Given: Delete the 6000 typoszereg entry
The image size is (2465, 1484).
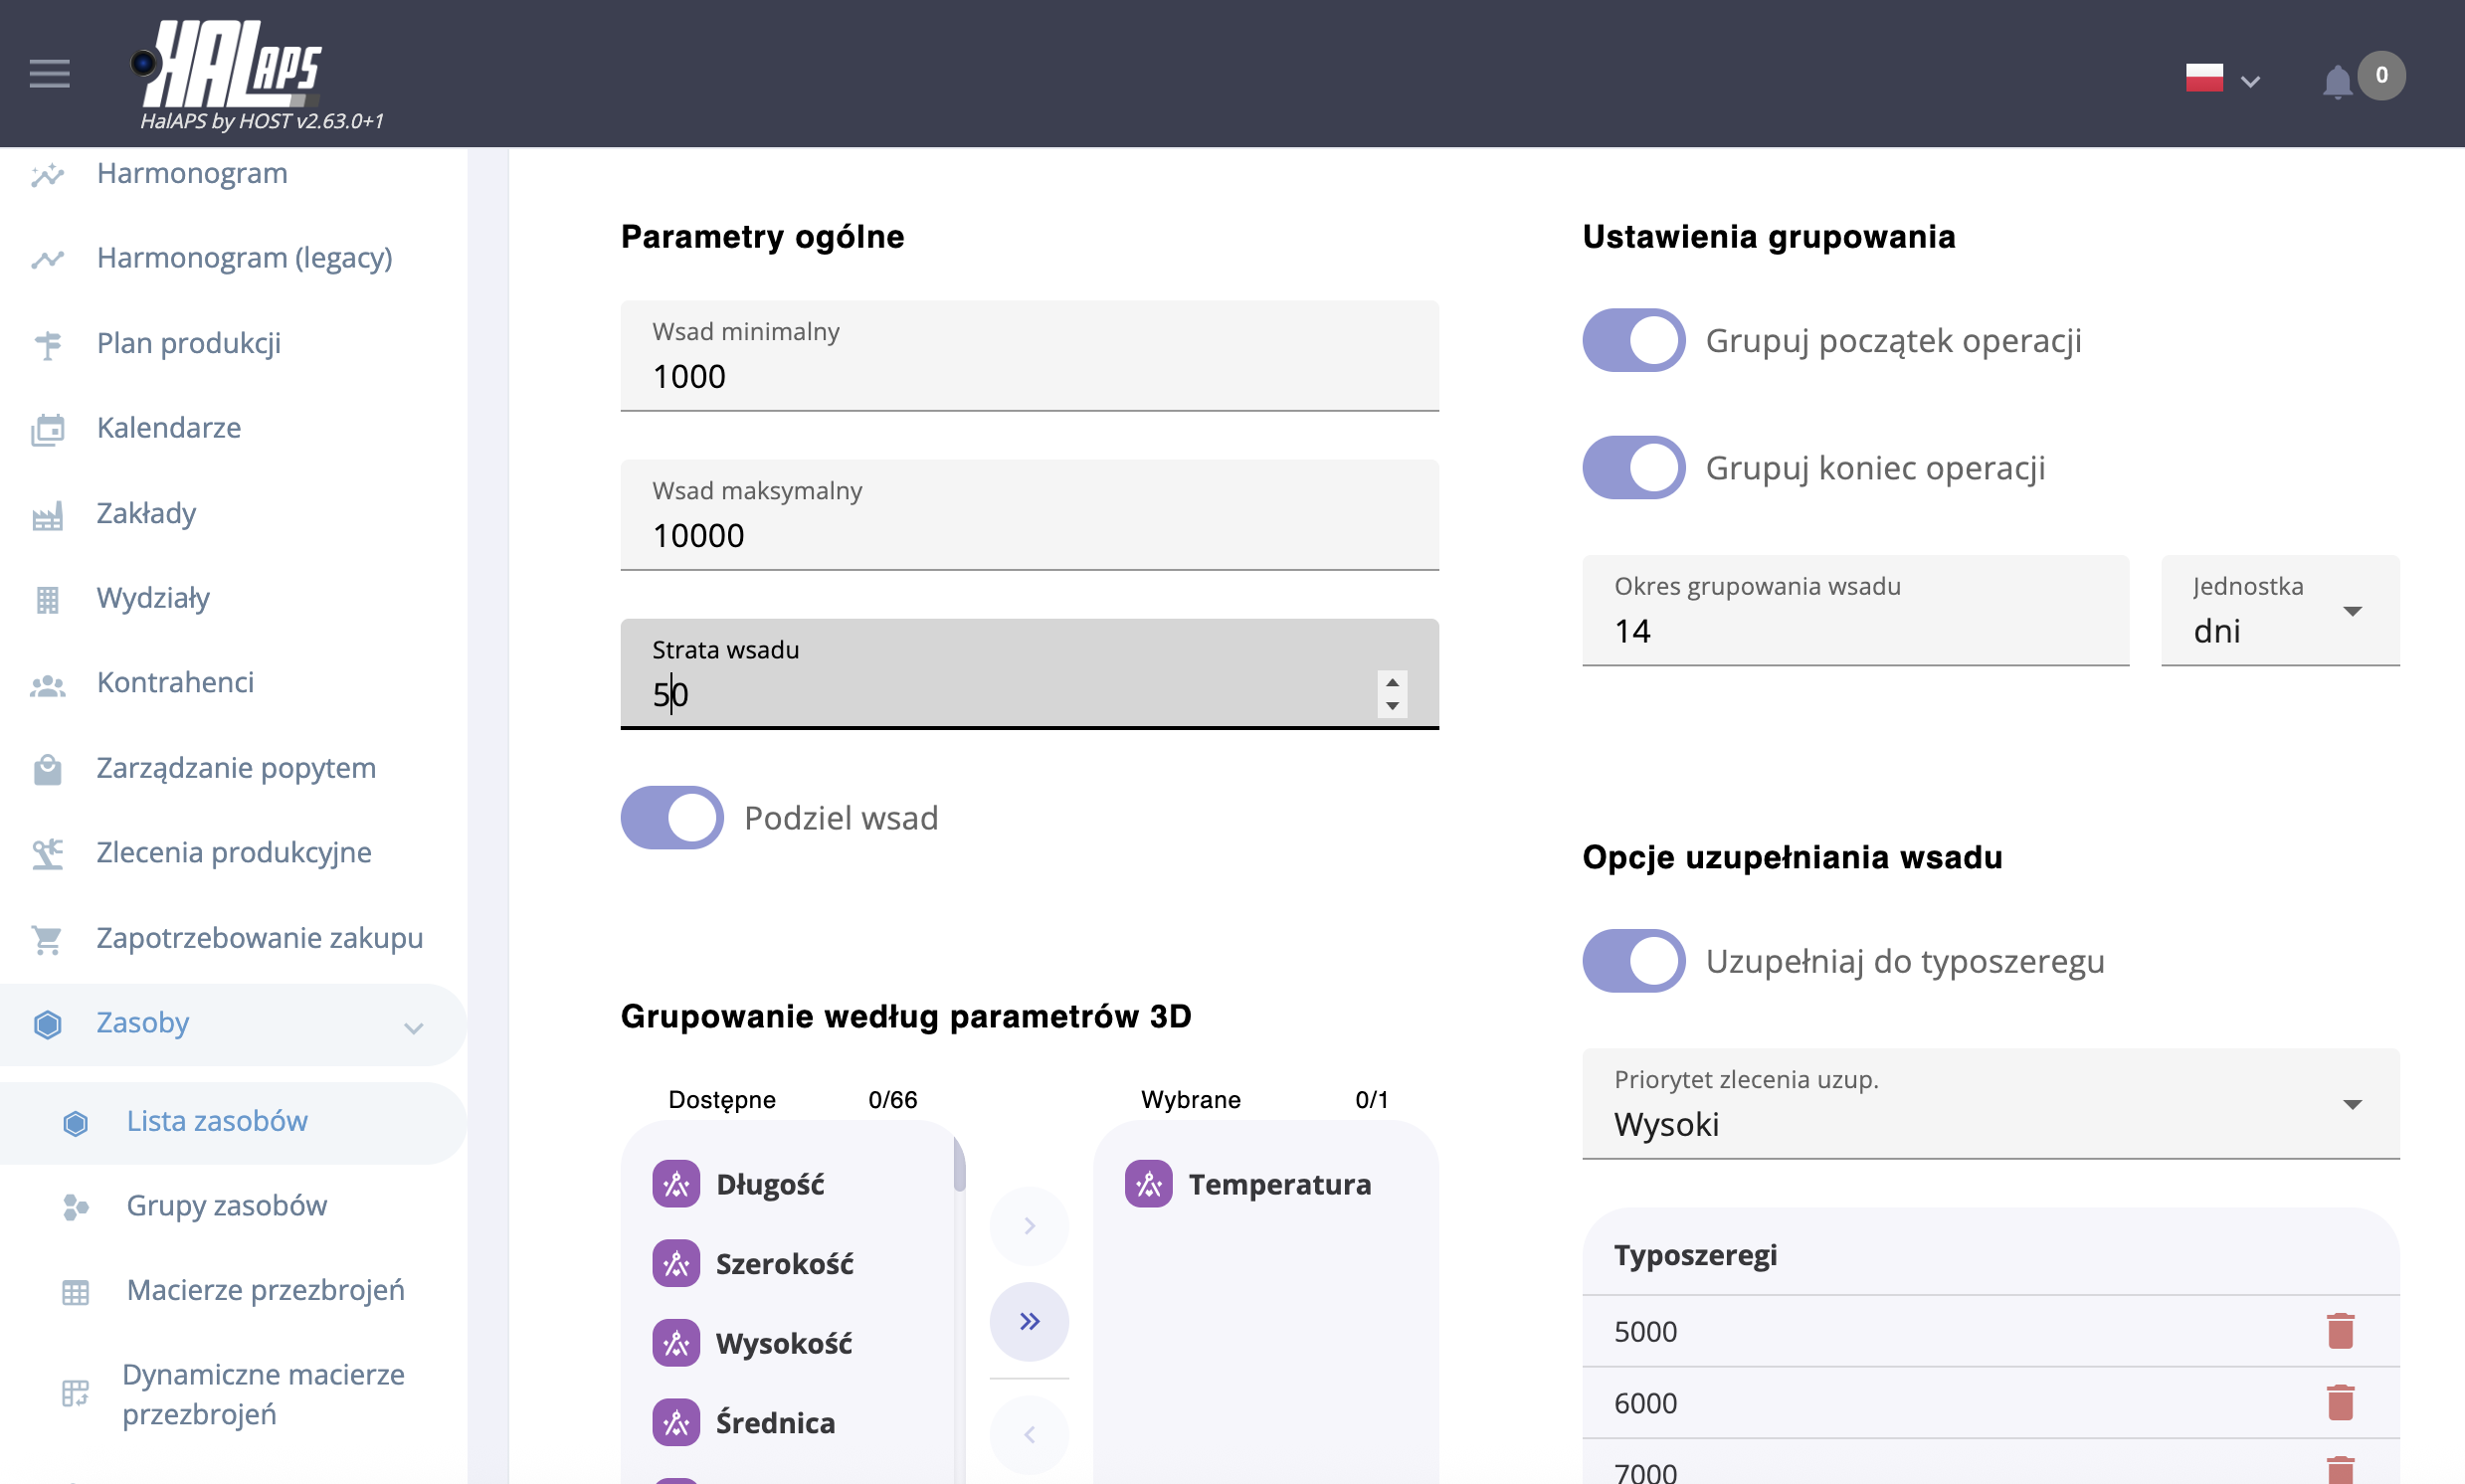Looking at the screenshot, I should point(2340,1403).
